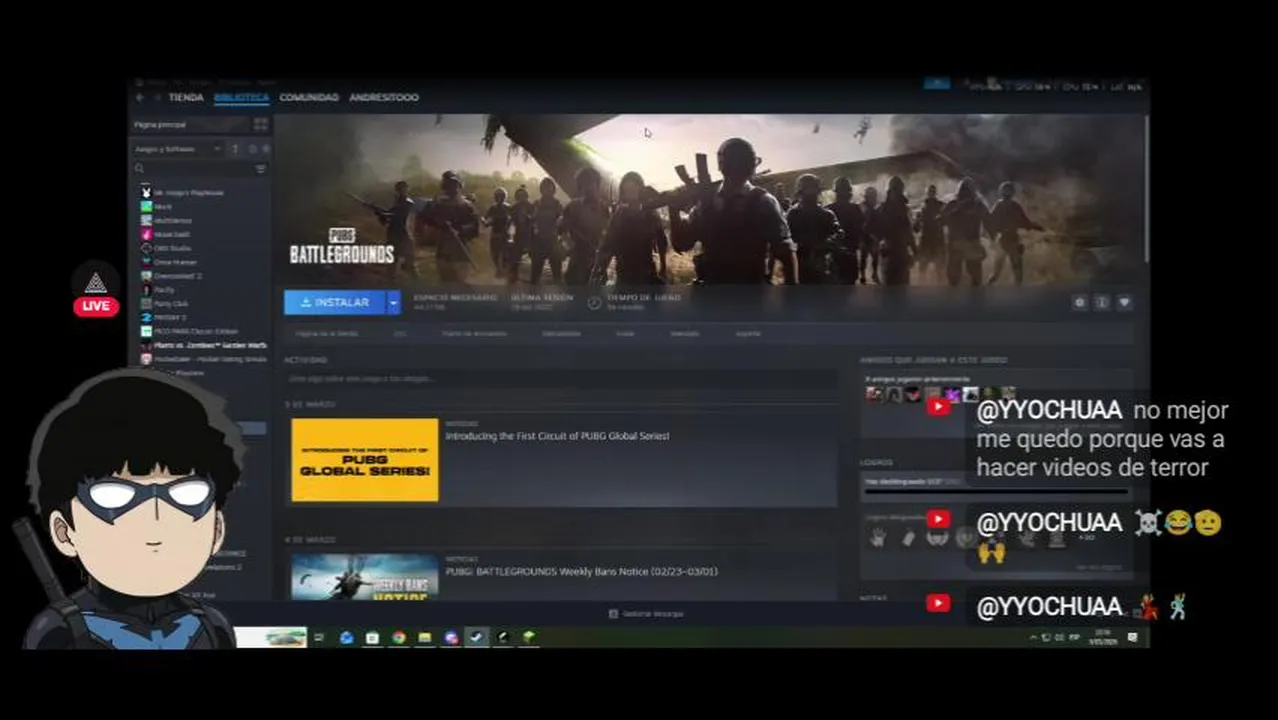Viewport: 1278px width, 720px height.
Task: Click the Windows taskbar search box
Action: click(270, 637)
